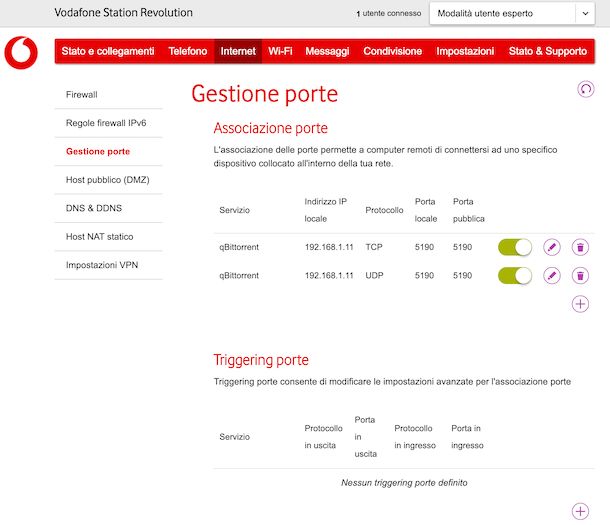610x525 pixels.
Task: Click qBittorrent service name in UDP row
Action: [x=239, y=276]
